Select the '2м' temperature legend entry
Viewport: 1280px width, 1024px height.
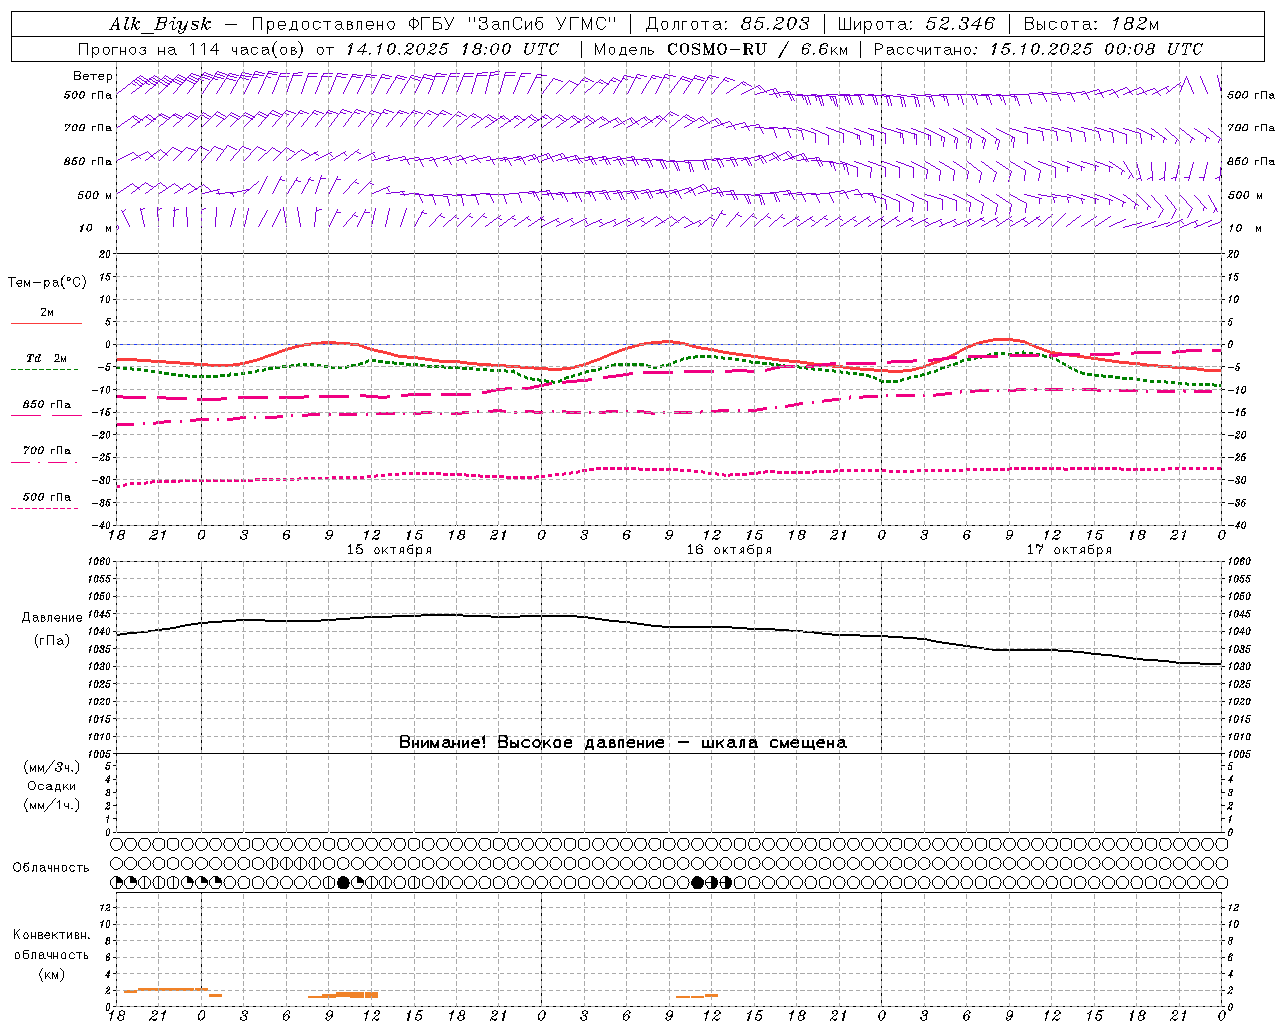(47, 313)
